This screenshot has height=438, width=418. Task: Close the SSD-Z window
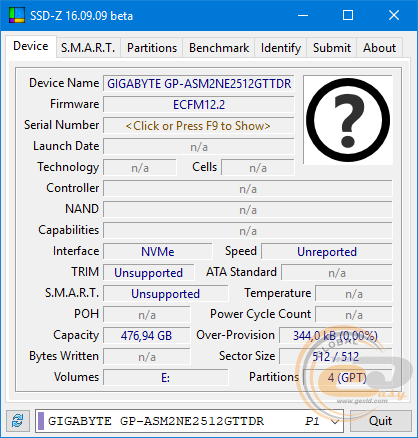point(394,15)
